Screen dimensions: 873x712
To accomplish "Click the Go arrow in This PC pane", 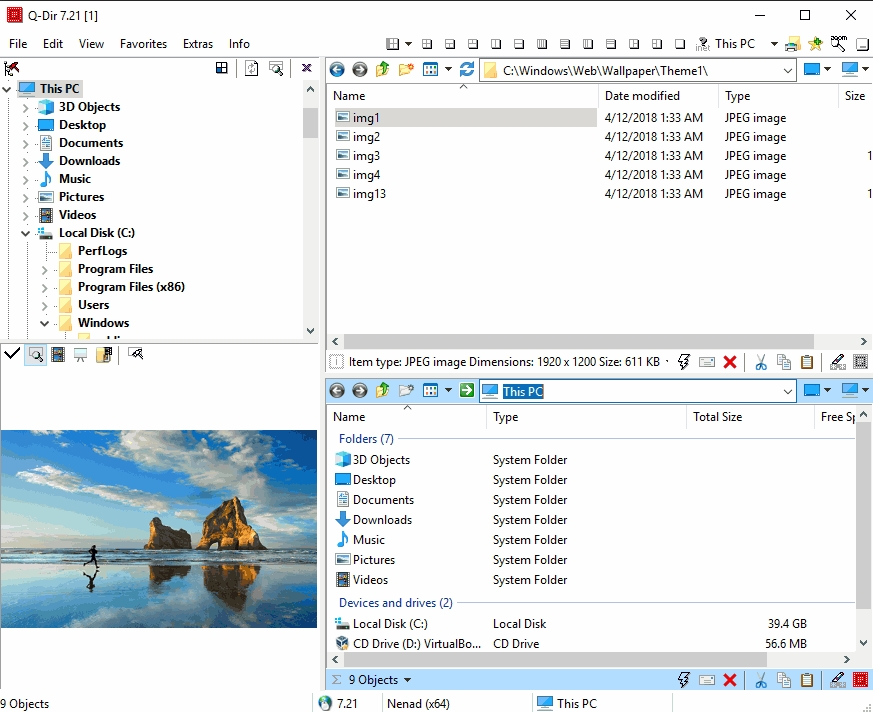I will (467, 390).
